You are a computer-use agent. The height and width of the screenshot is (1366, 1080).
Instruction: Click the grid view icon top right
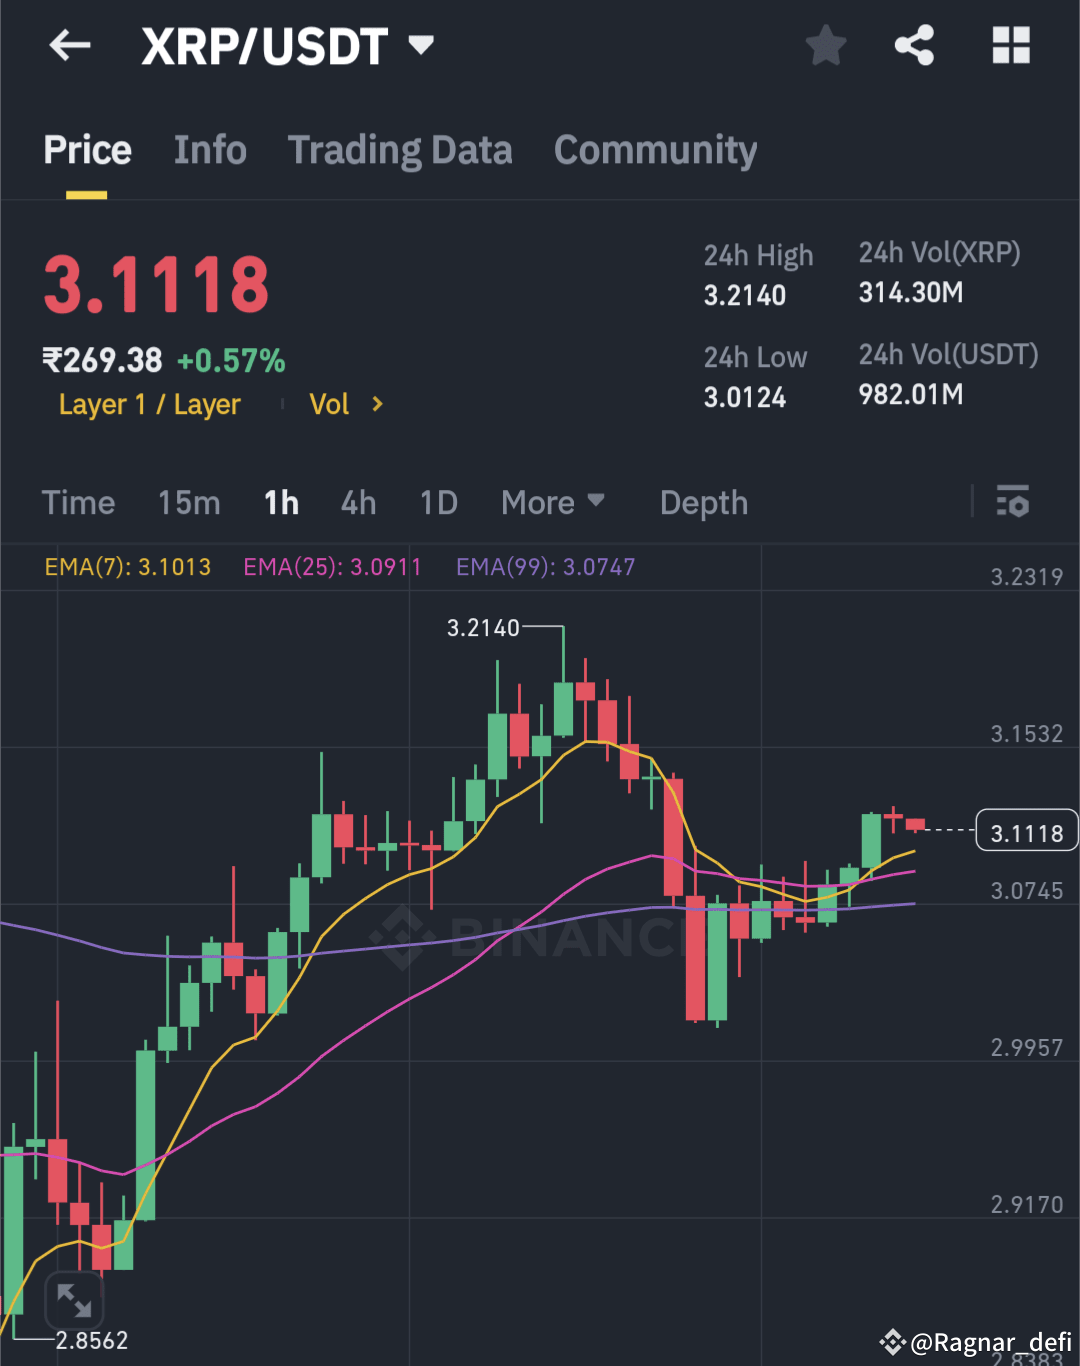[1010, 45]
